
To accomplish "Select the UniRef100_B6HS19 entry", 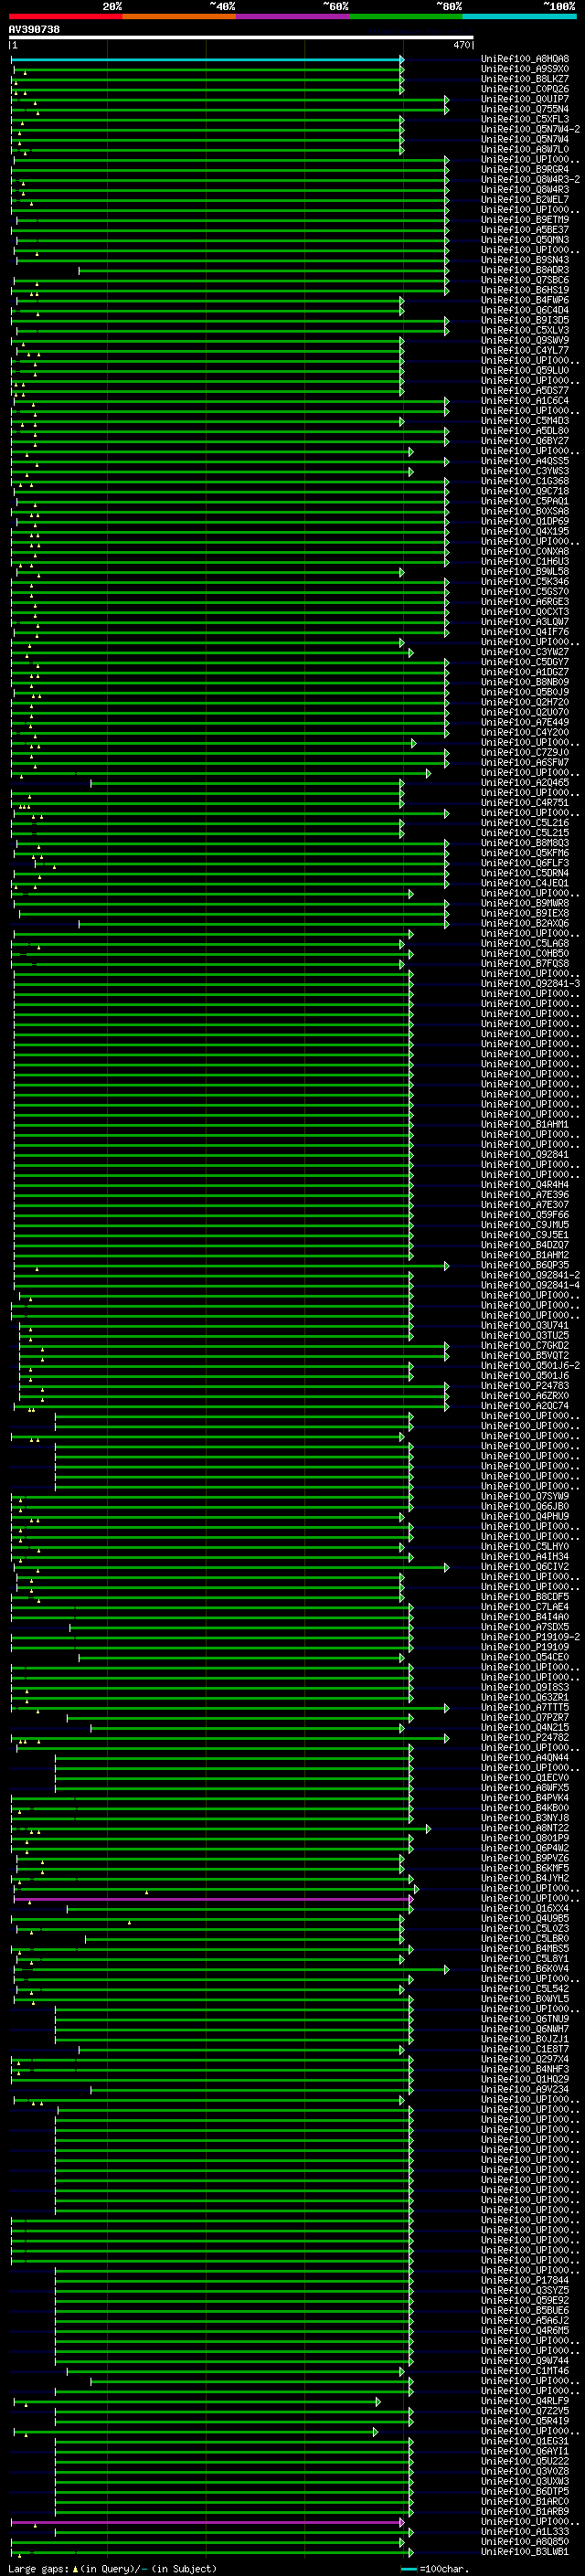I will 525,290.
